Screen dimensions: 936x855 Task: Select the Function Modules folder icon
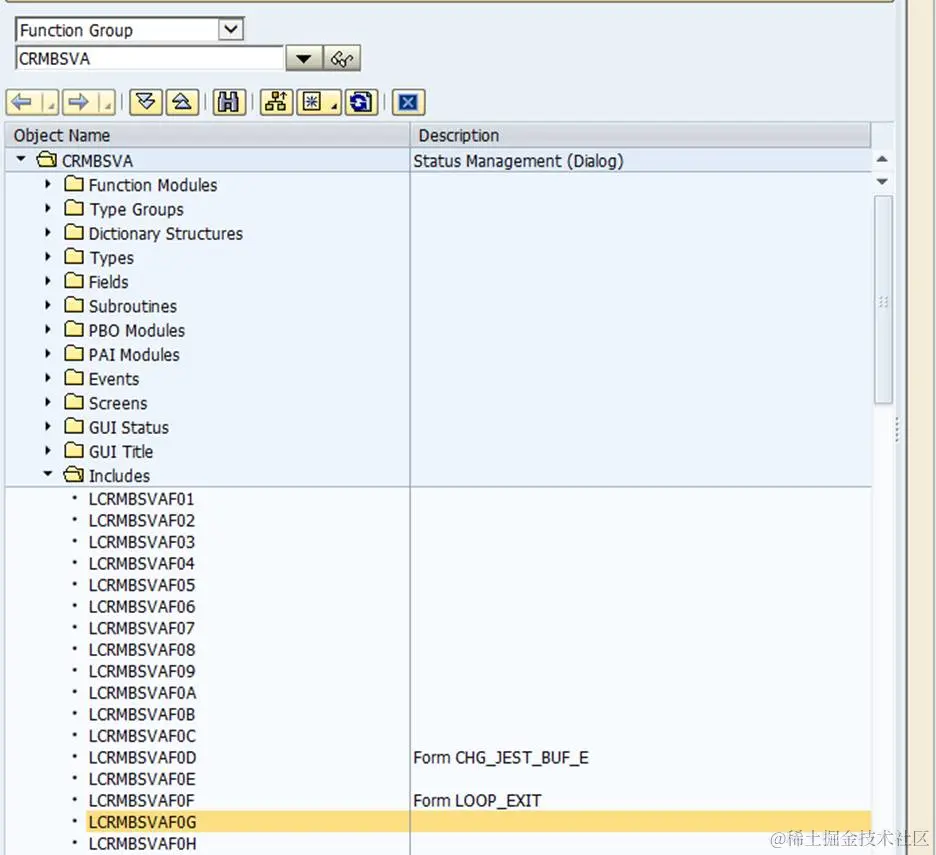74,184
